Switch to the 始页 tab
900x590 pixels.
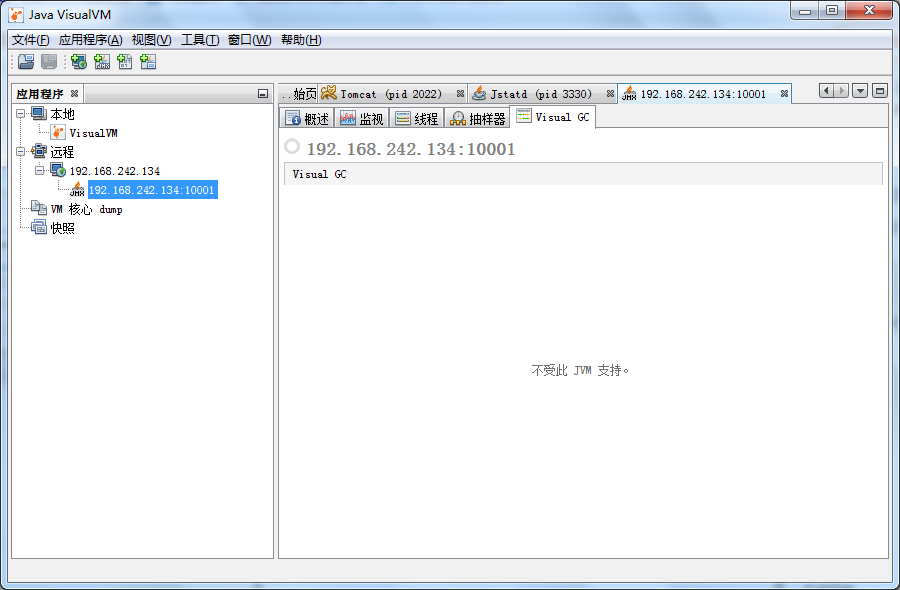tap(298, 94)
